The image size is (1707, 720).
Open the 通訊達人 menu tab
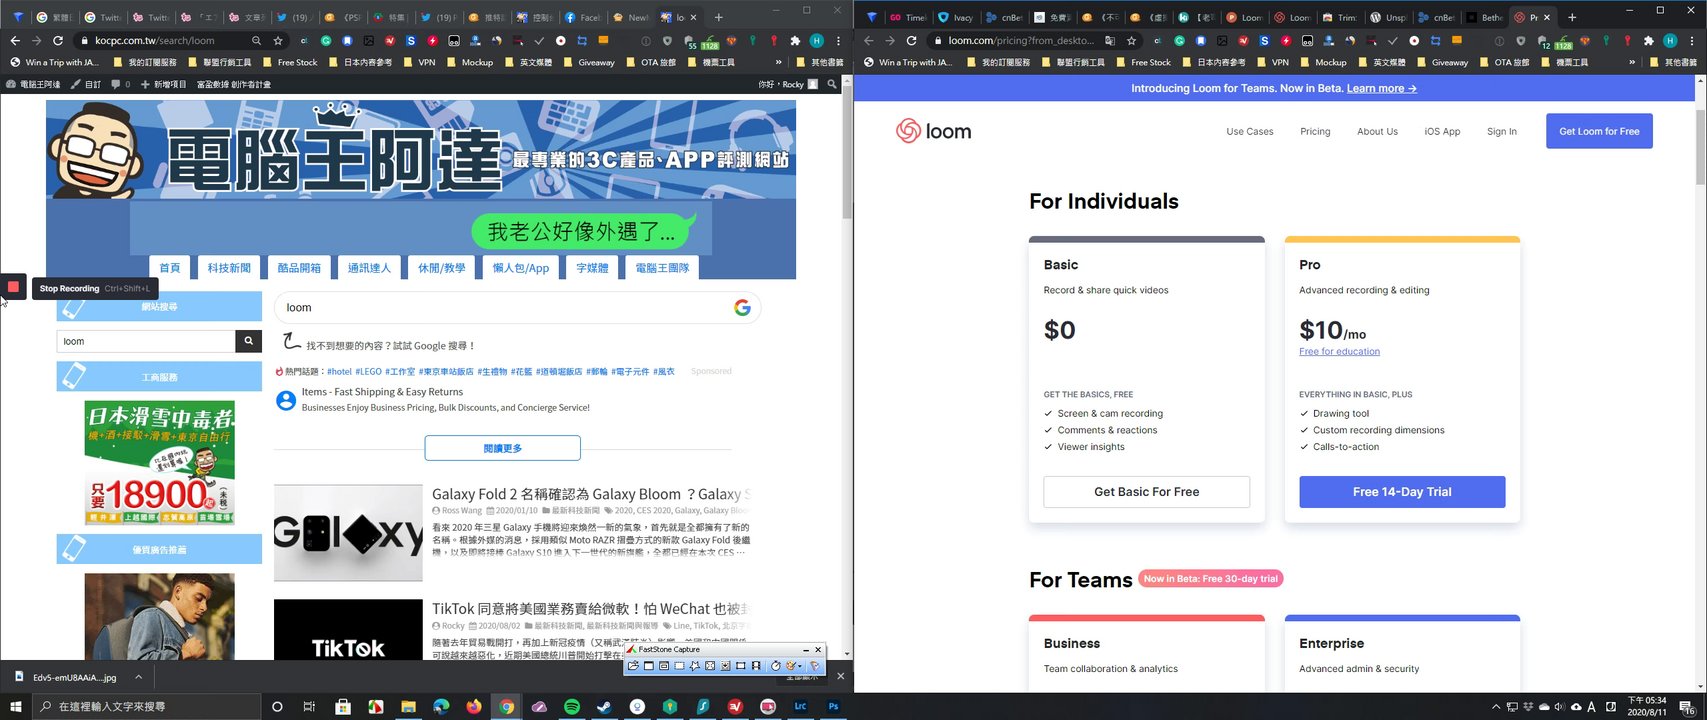(369, 268)
